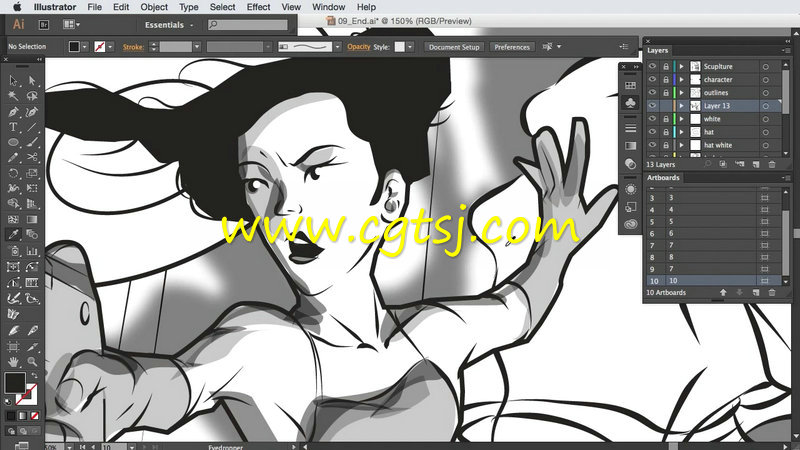Select the Lasso tool

tap(32, 96)
